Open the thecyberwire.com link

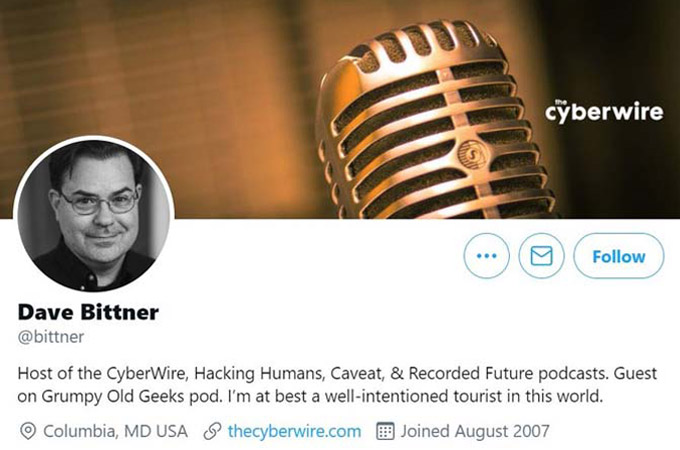(x=294, y=431)
